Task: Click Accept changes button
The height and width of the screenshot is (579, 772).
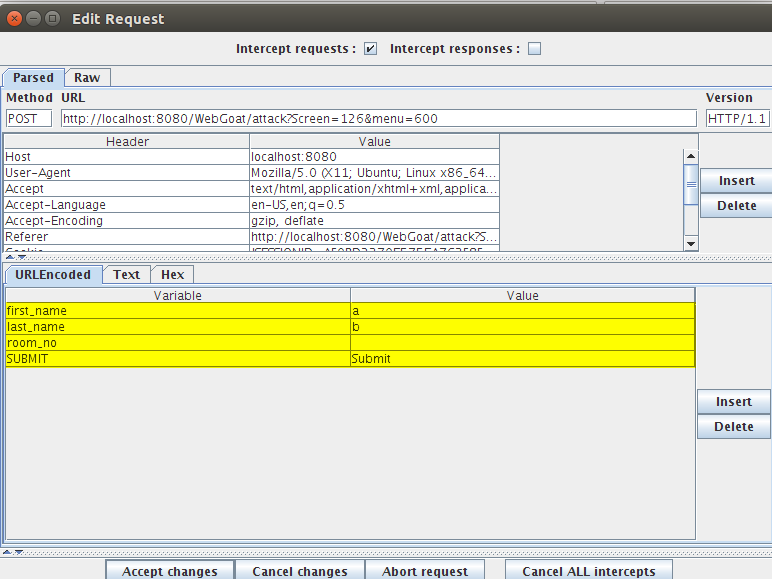Action: point(170,571)
